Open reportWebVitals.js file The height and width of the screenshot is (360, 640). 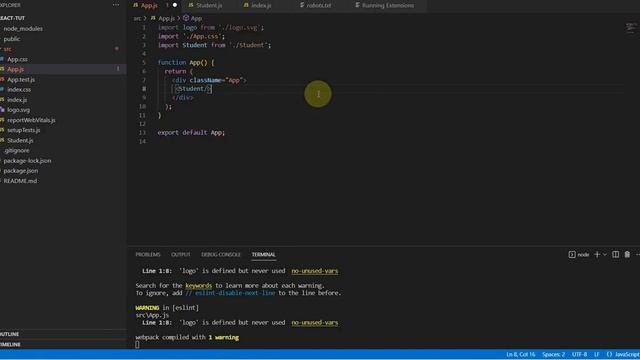(31, 120)
